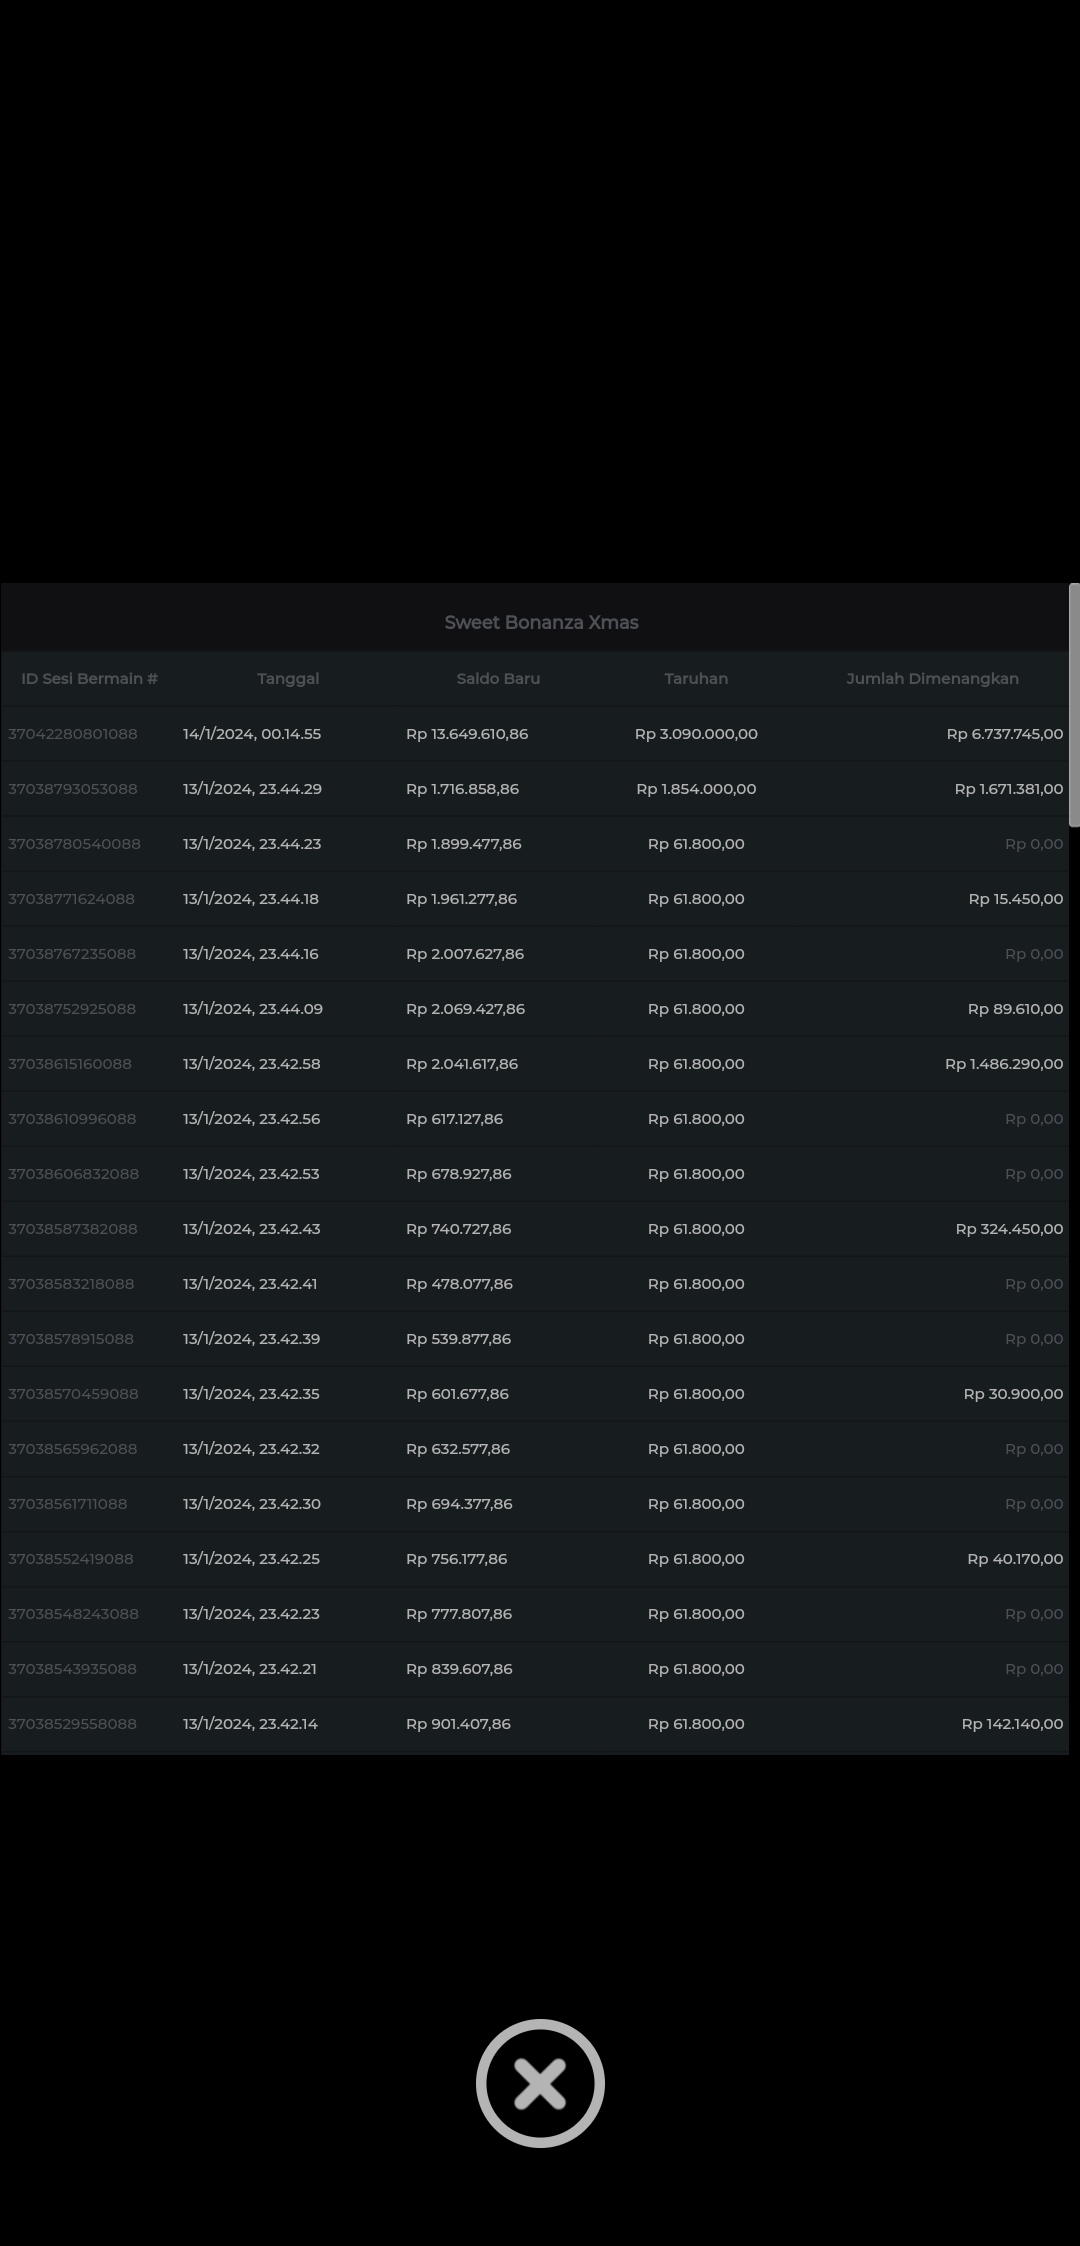
Task: Click the Saldo Baru column header
Action: click(x=498, y=679)
